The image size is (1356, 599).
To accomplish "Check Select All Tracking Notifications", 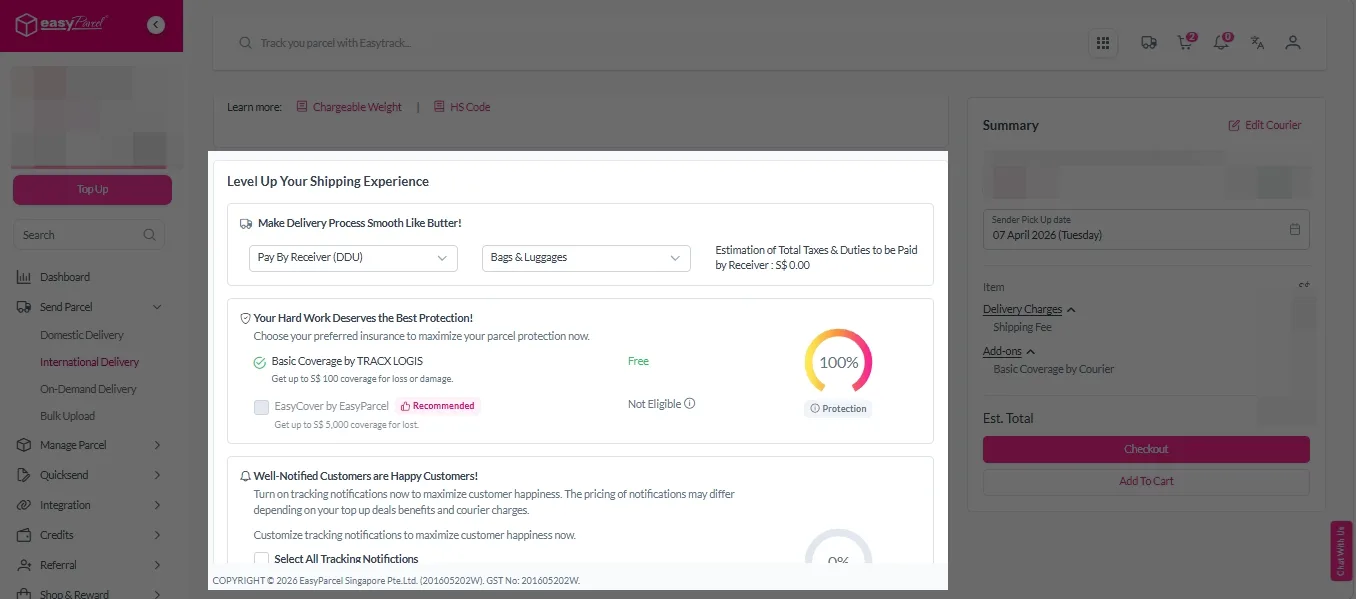I will tap(262, 559).
